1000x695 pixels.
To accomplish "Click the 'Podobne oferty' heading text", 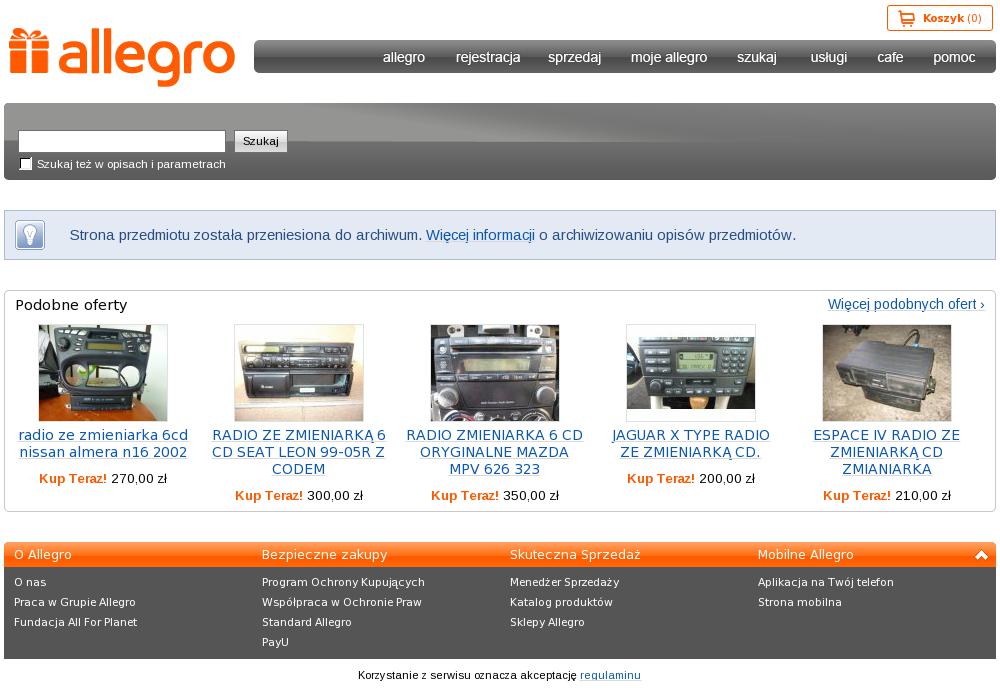I will click(71, 305).
